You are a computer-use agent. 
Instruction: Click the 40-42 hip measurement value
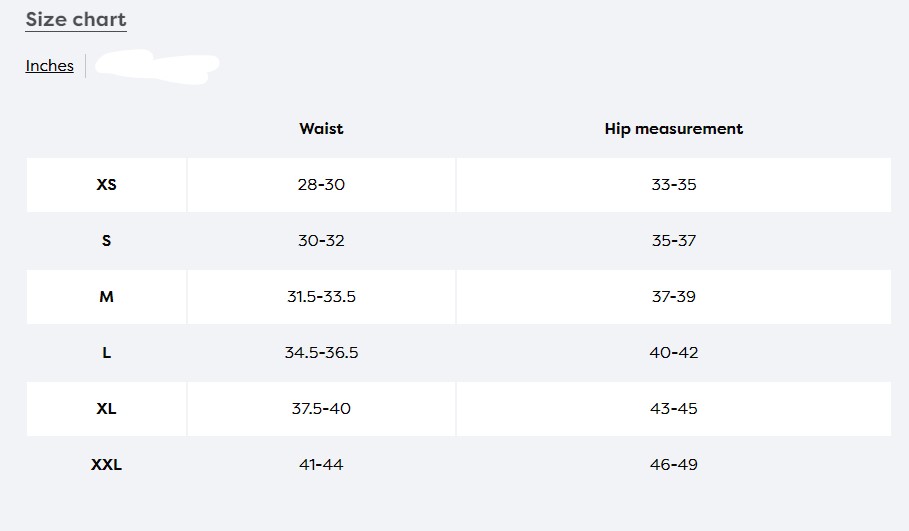pos(673,353)
